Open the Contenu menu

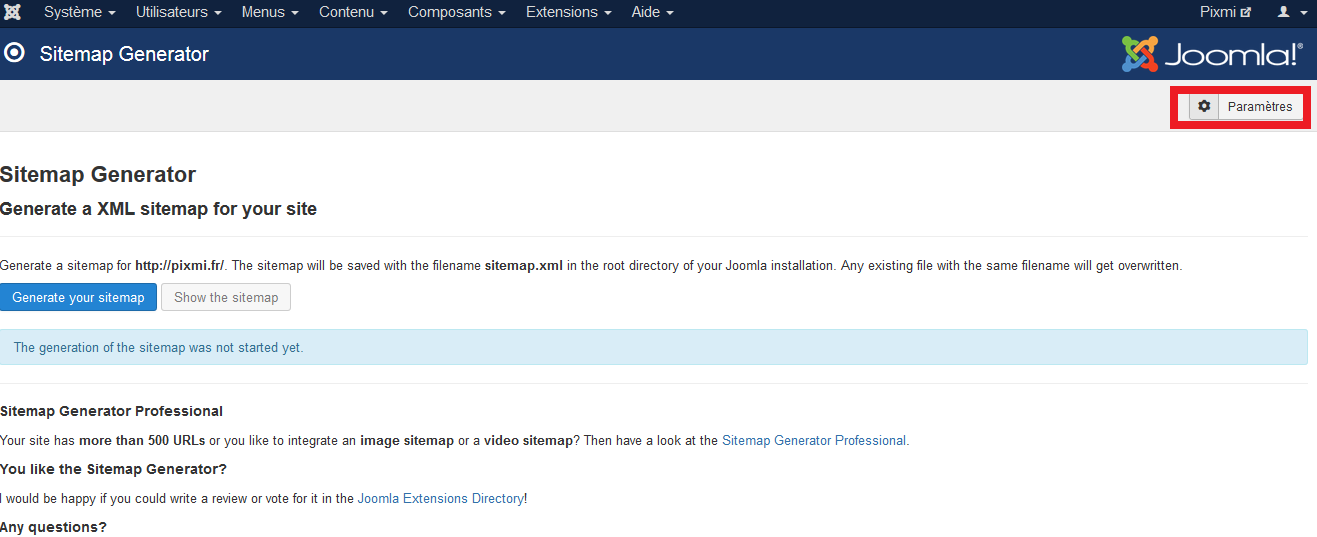point(353,13)
